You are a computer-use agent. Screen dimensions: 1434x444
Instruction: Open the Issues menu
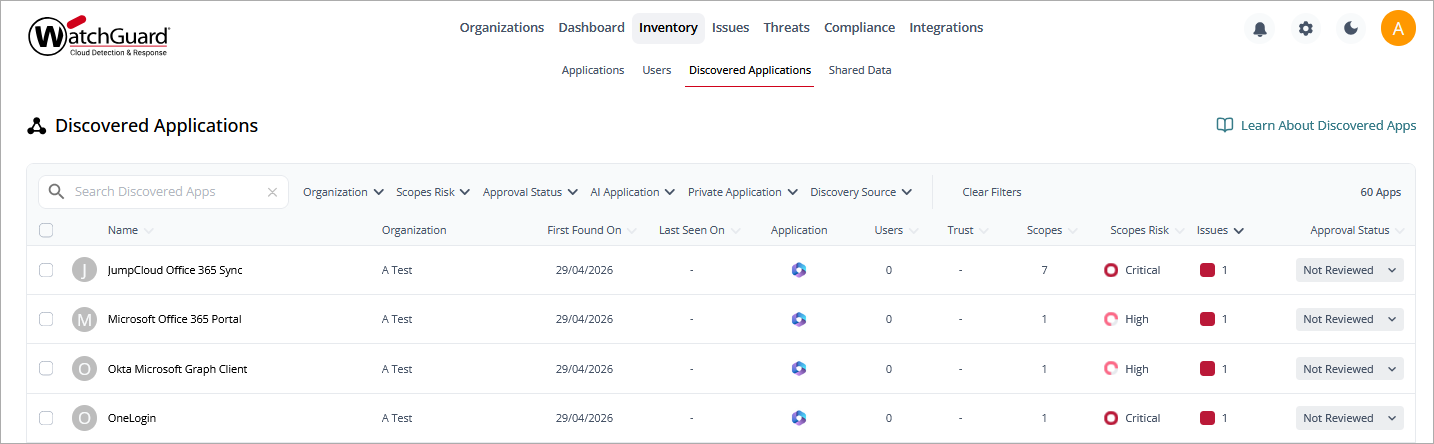731,28
